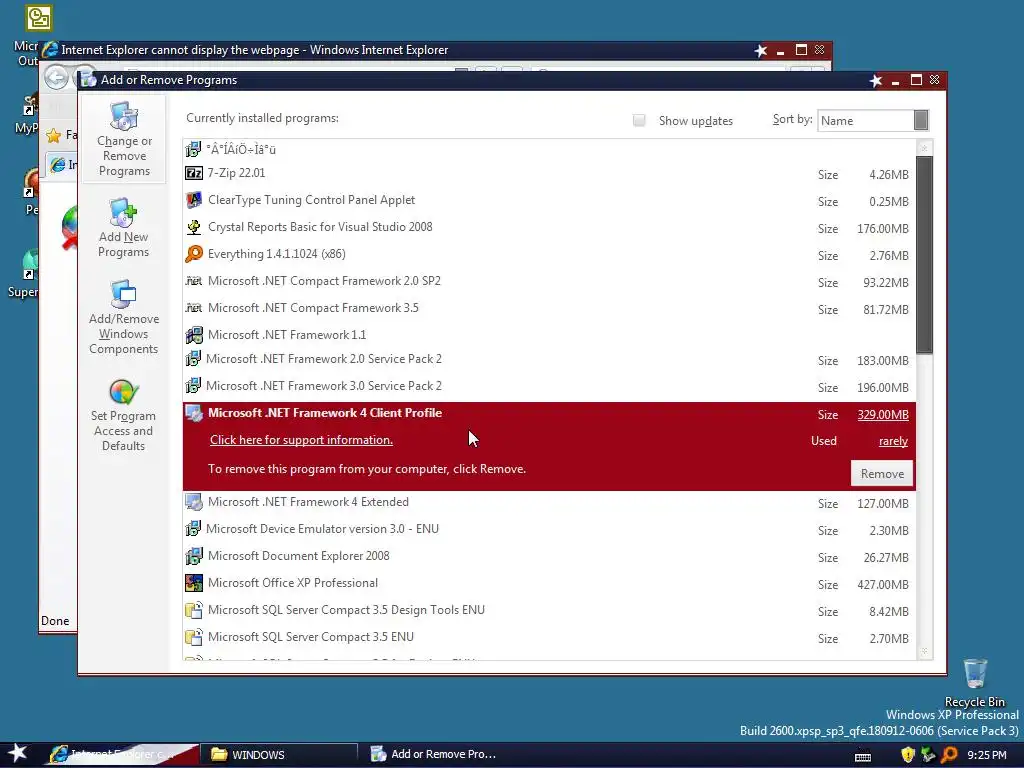Select .NET Framework 2.0 Service Pack 2 icon
The height and width of the screenshot is (768, 1024).
[x=193, y=359]
